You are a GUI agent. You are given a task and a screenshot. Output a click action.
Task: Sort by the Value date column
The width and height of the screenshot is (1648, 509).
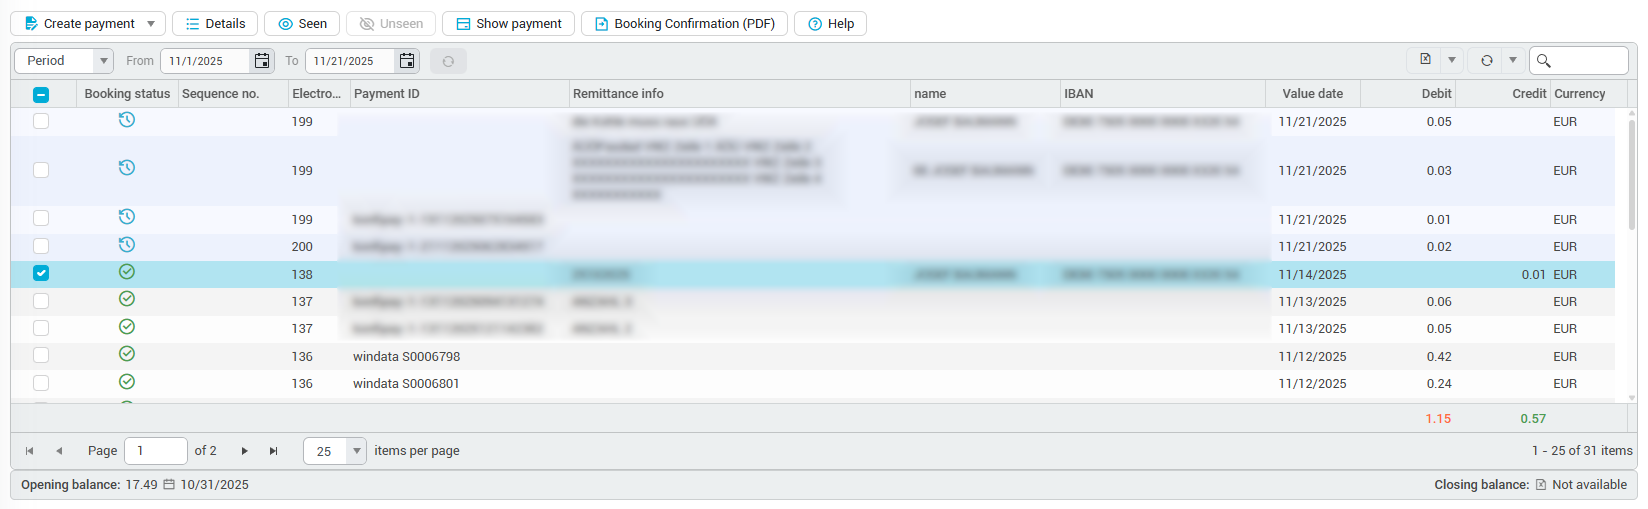click(1312, 94)
